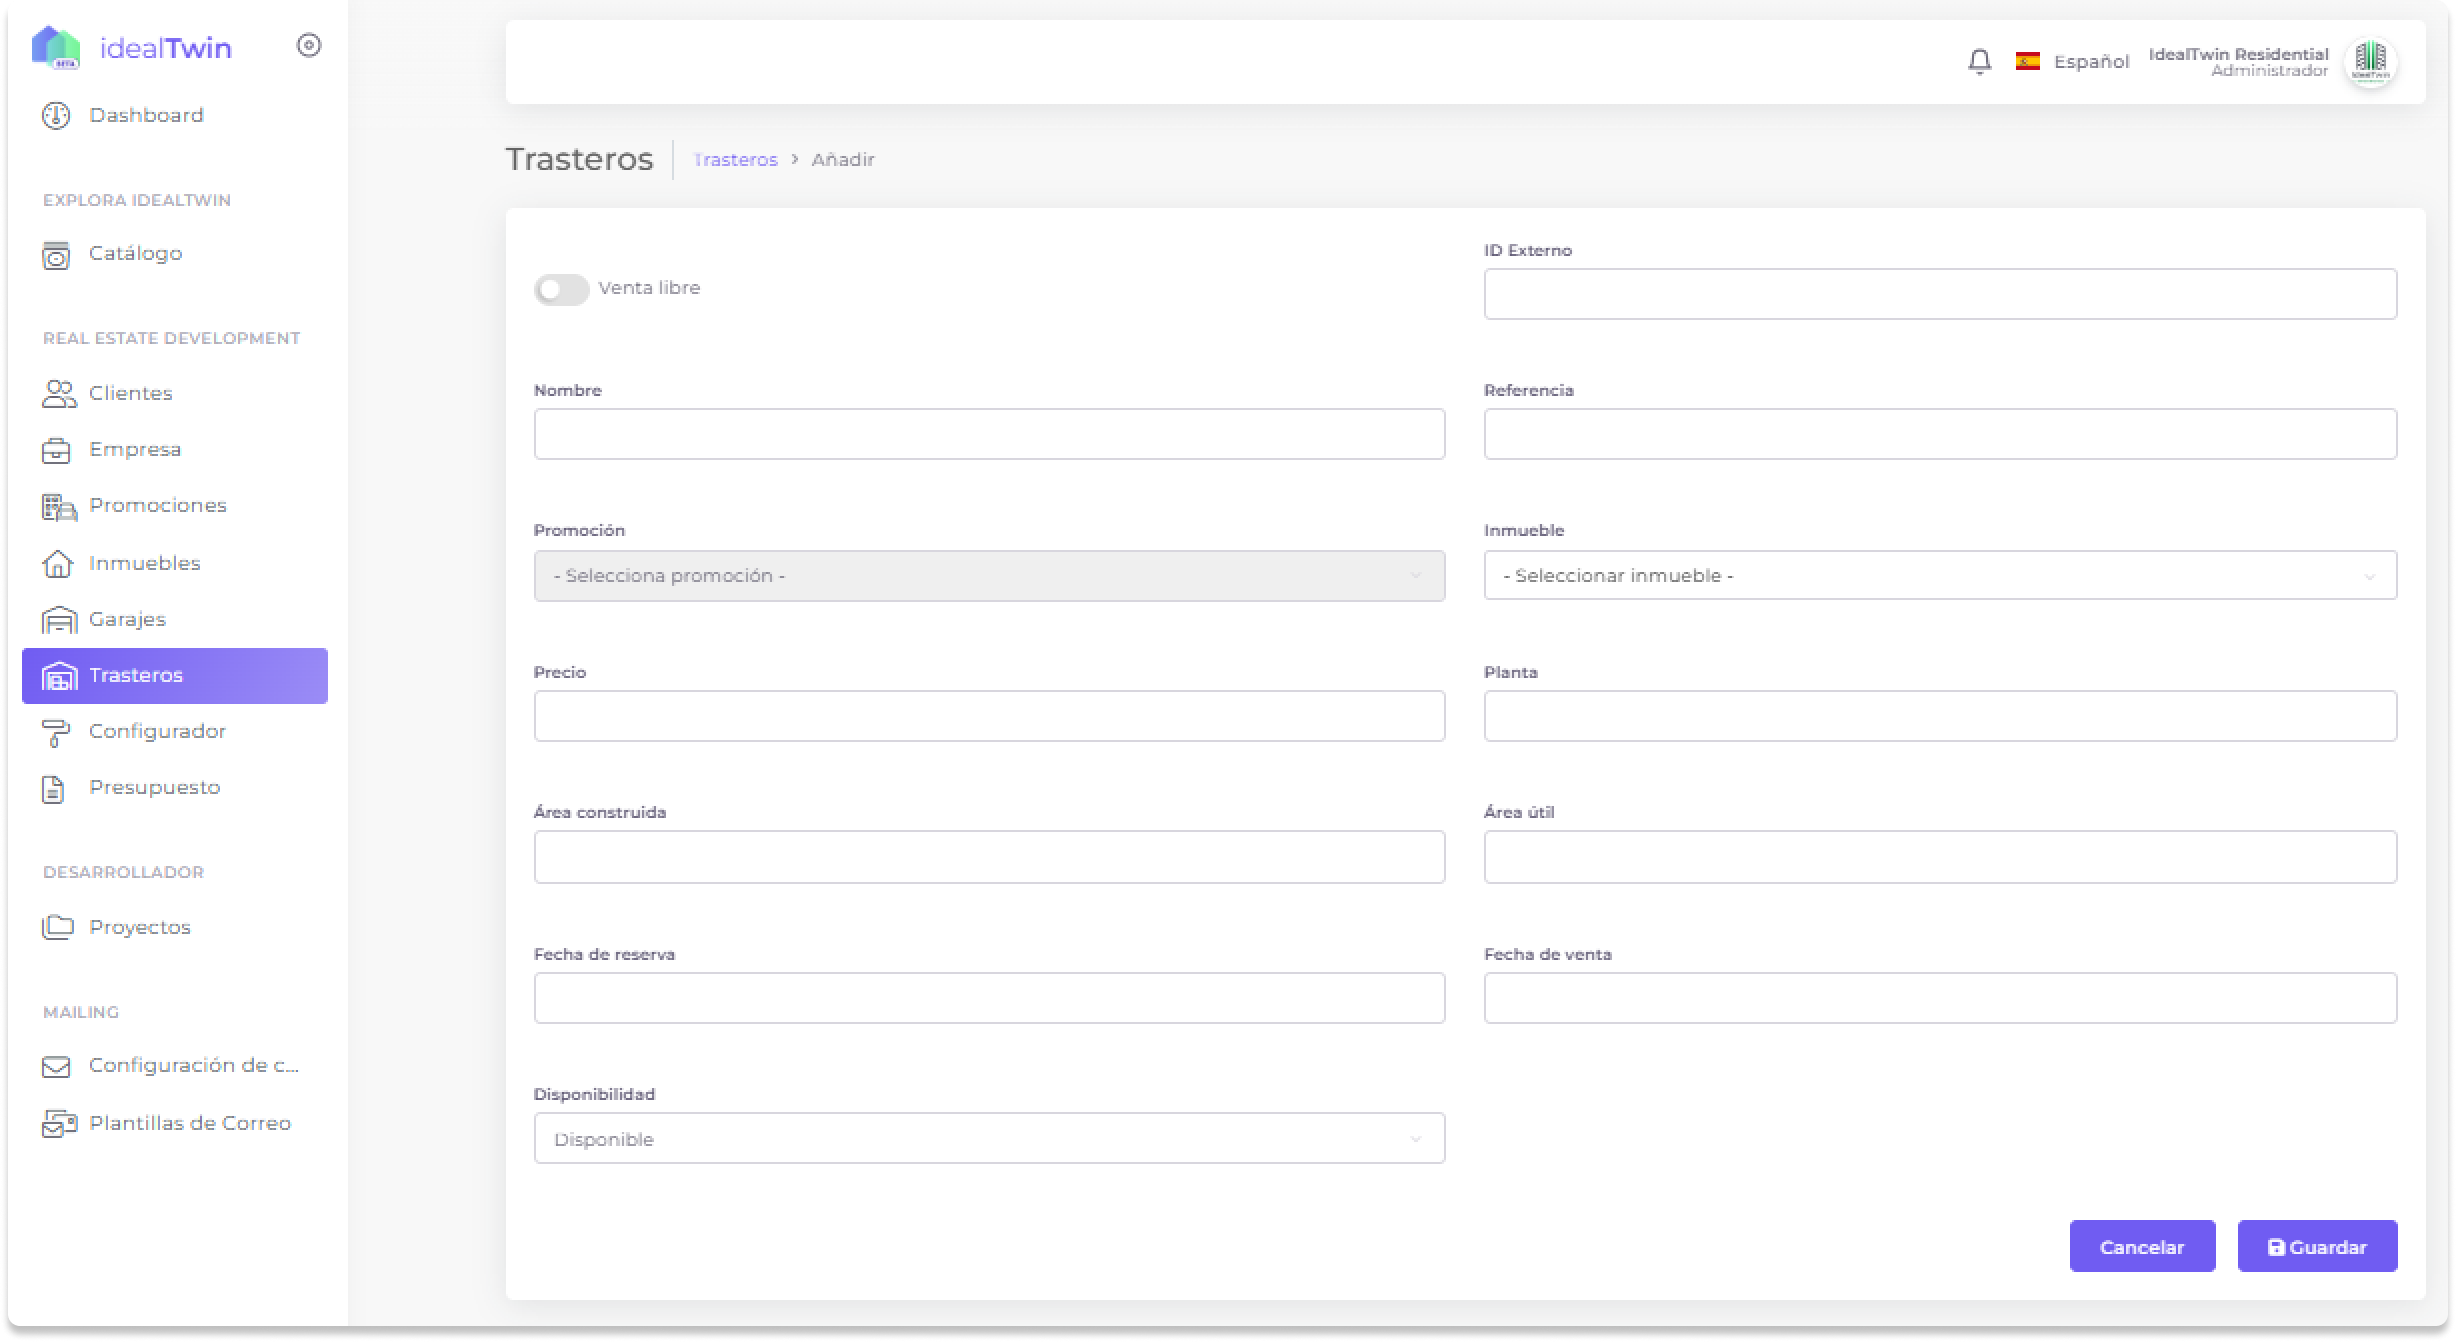The width and height of the screenshot is (2456, 1342).
Task: Expand the Seleccionar inmueble dropdown
Action: tap(1939, 576)
